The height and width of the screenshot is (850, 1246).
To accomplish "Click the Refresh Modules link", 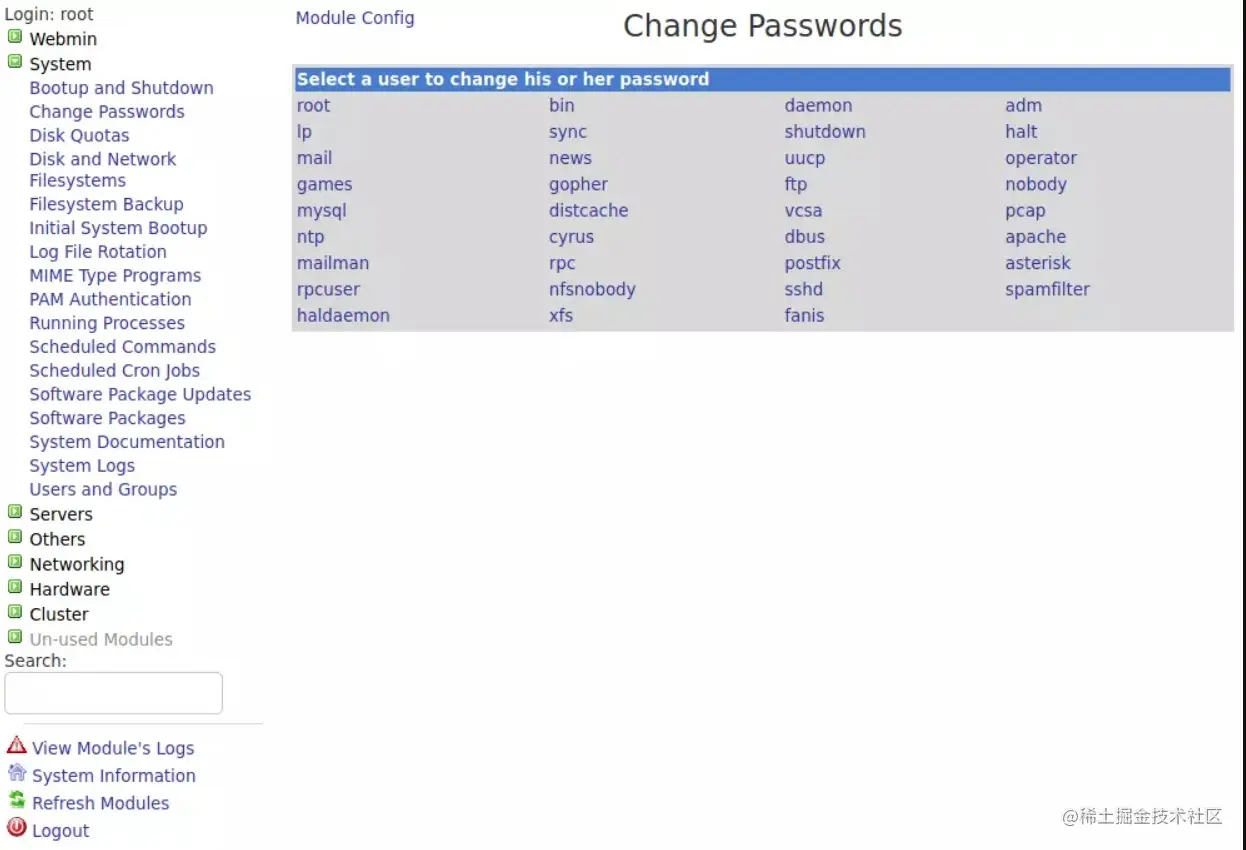I will click(100, 803).
